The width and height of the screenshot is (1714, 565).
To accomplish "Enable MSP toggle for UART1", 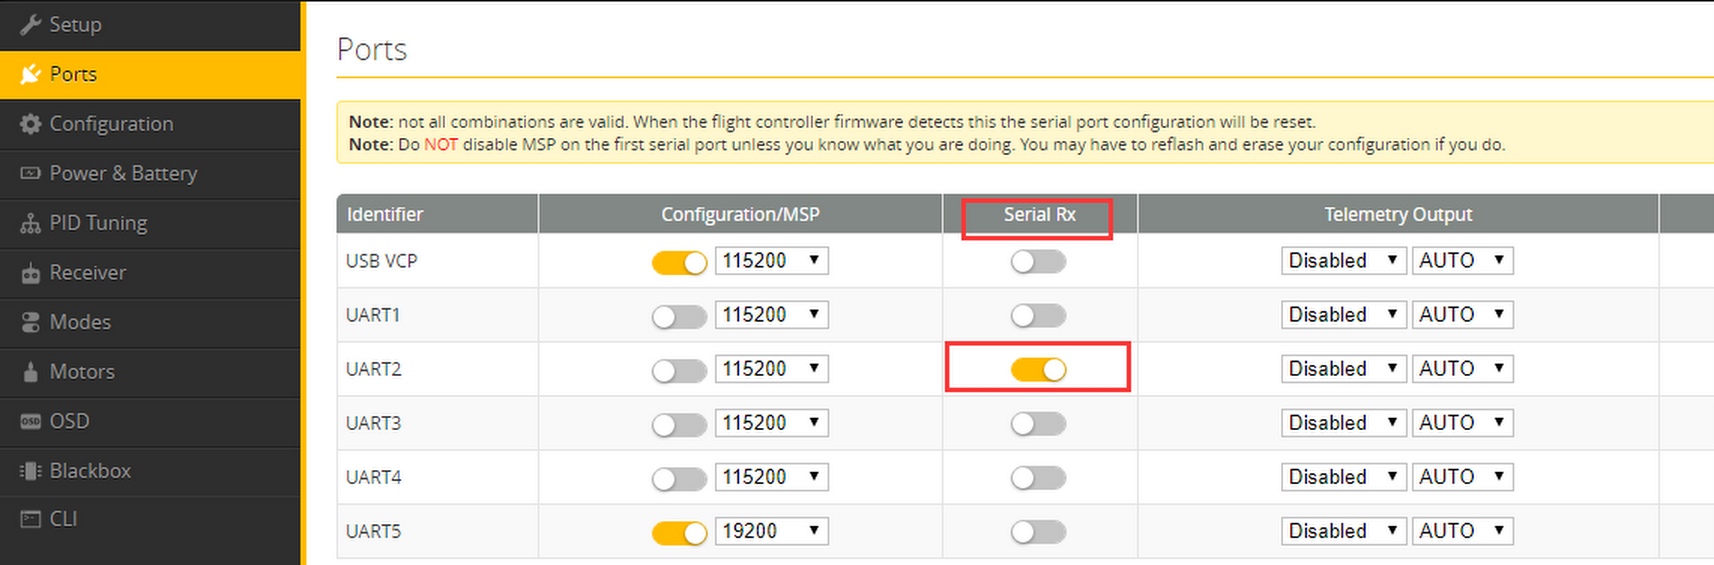I will pos(679,316).
